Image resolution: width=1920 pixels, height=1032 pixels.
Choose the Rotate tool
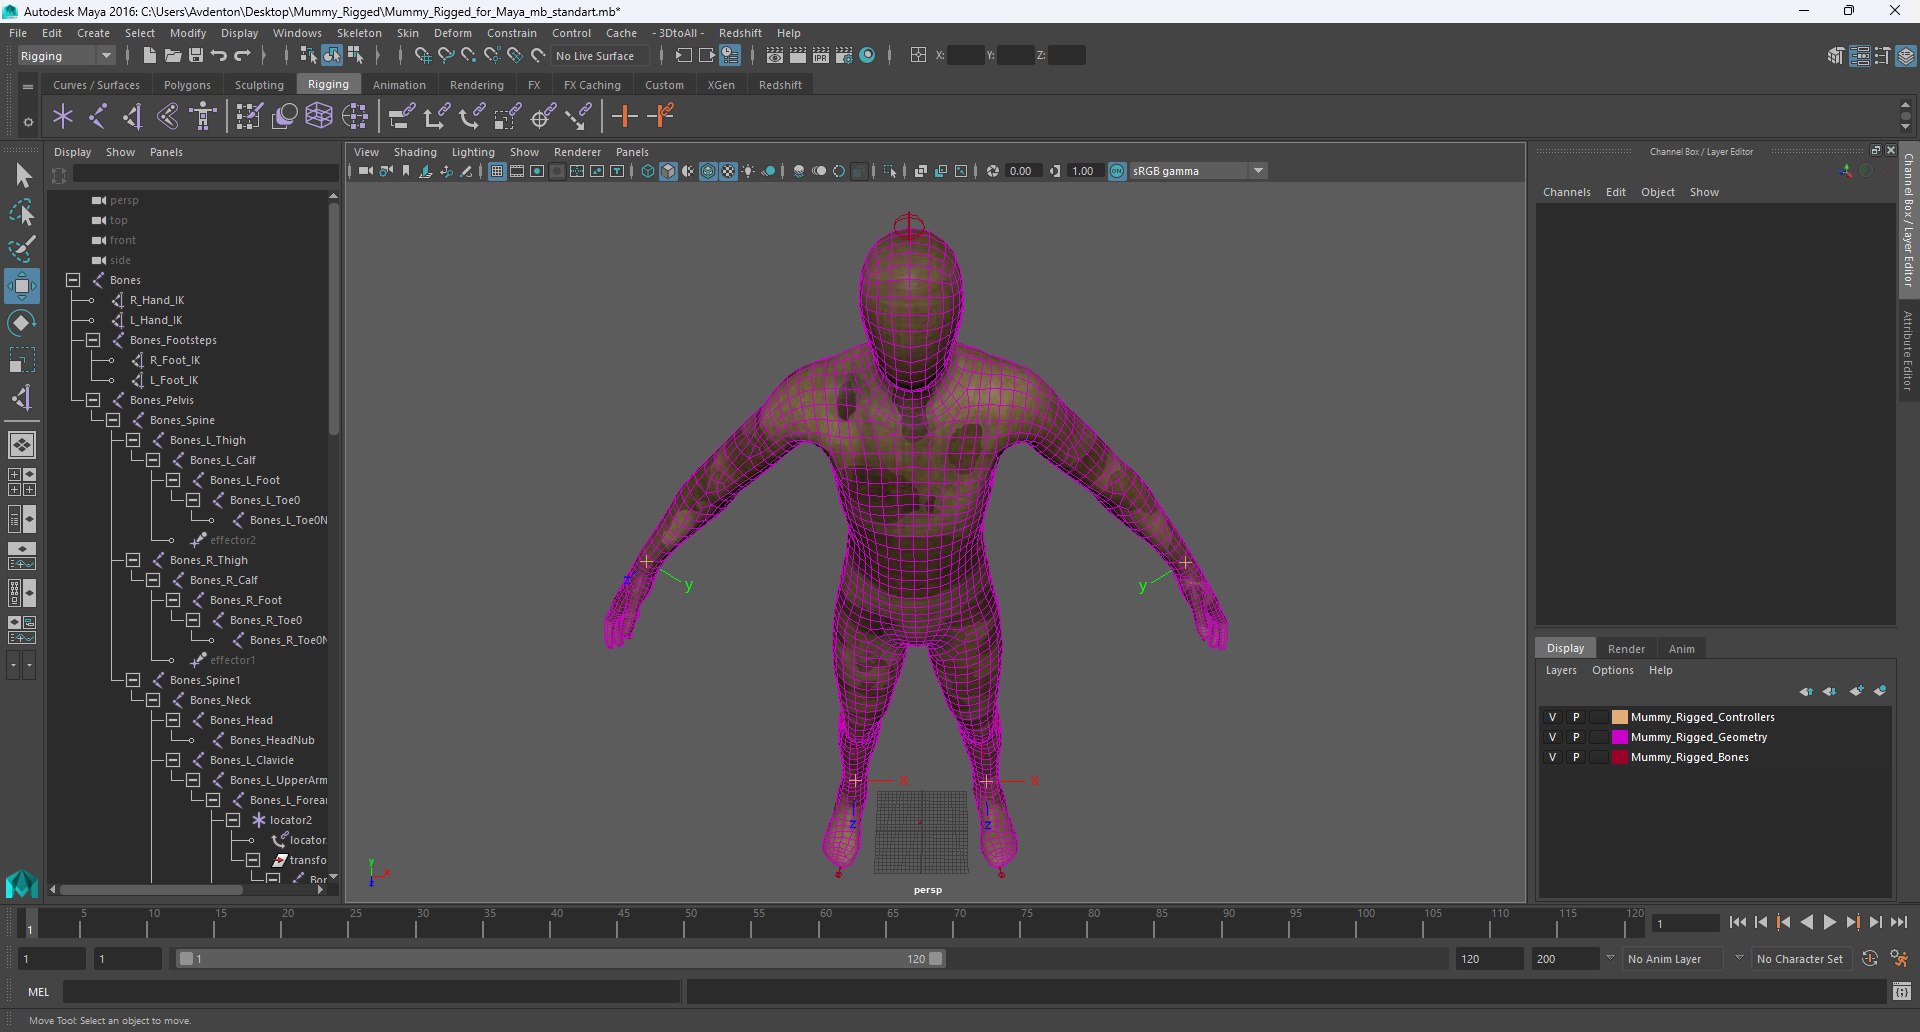coord(22,323)
